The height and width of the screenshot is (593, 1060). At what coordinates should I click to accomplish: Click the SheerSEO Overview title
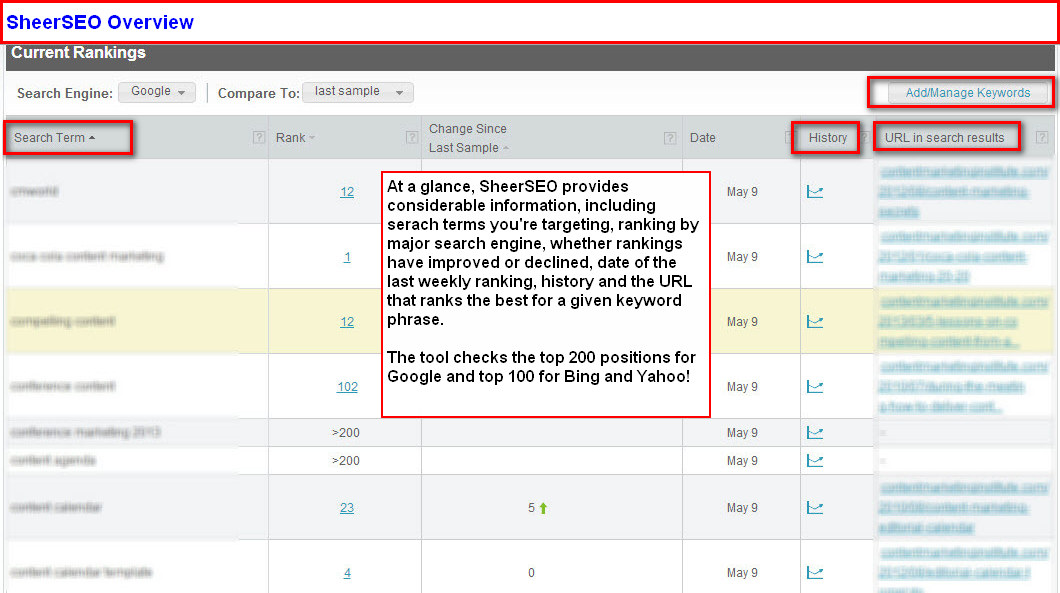100,22
